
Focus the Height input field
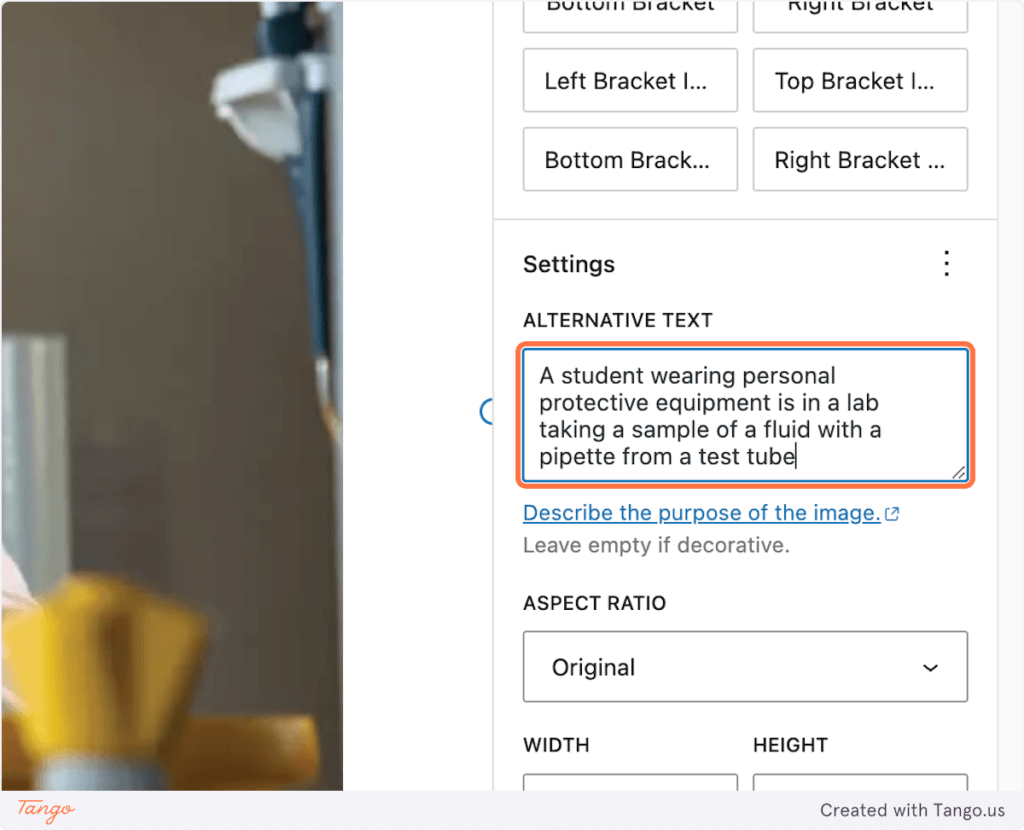click(x=860, y=784)
